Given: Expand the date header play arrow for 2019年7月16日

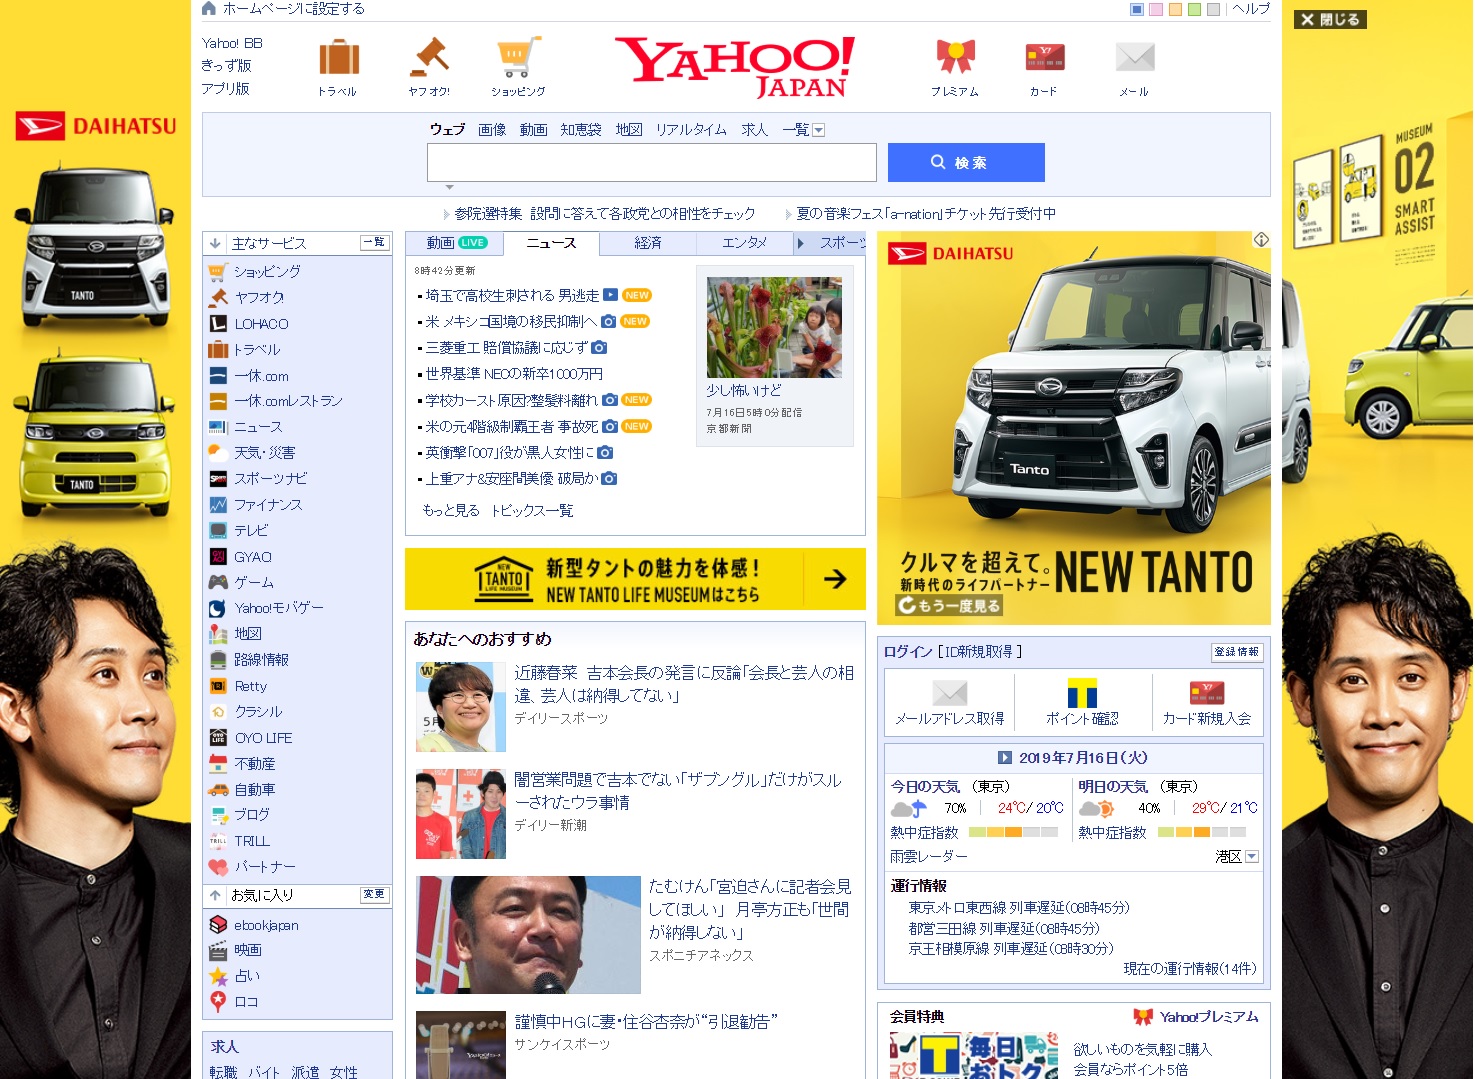Looking at the screenshot, I should 1005,758.
